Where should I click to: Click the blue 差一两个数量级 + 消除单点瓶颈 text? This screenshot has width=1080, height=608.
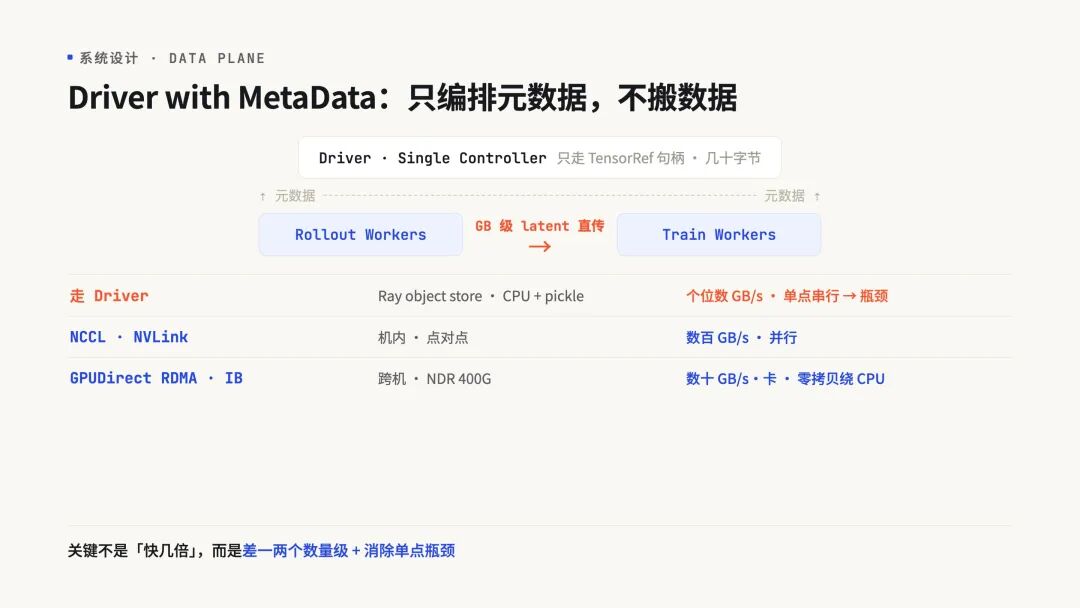click(x=349, y=550)
